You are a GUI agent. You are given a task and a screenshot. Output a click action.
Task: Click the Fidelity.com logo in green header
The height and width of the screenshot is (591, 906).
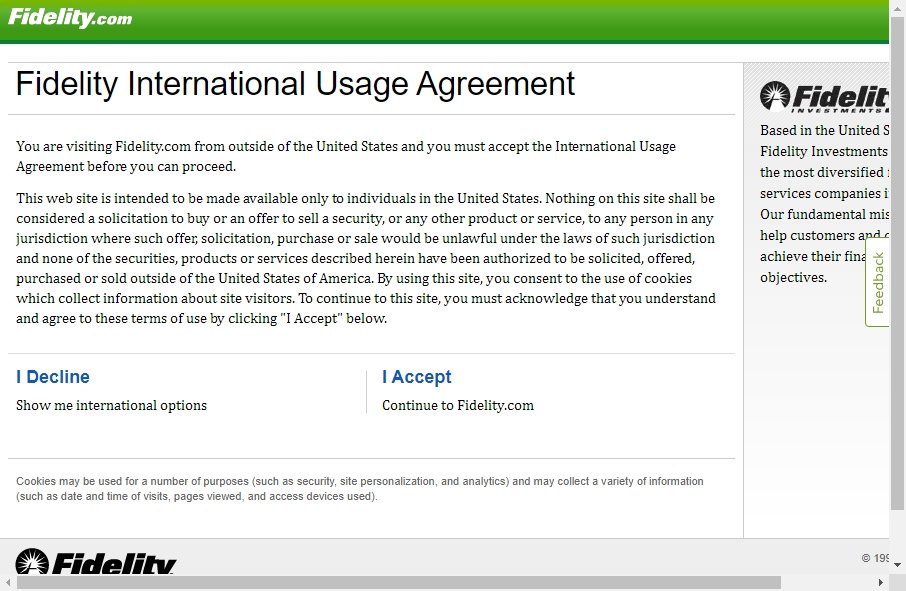tap(70, 17)
